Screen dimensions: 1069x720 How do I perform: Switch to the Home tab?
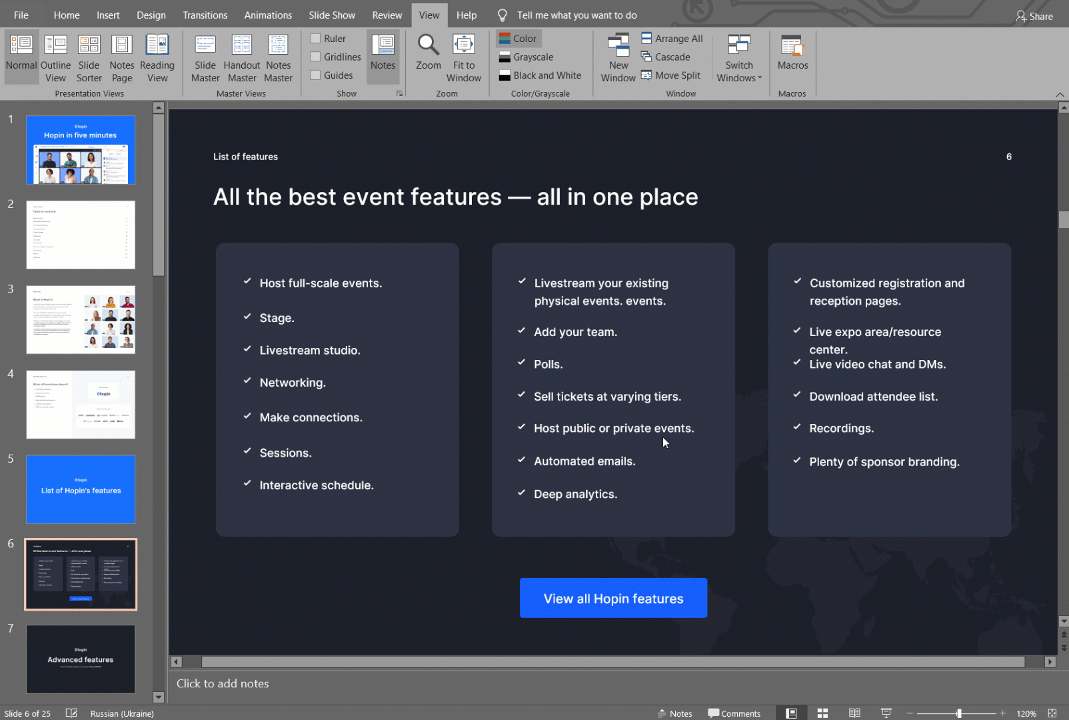(67, 15)
